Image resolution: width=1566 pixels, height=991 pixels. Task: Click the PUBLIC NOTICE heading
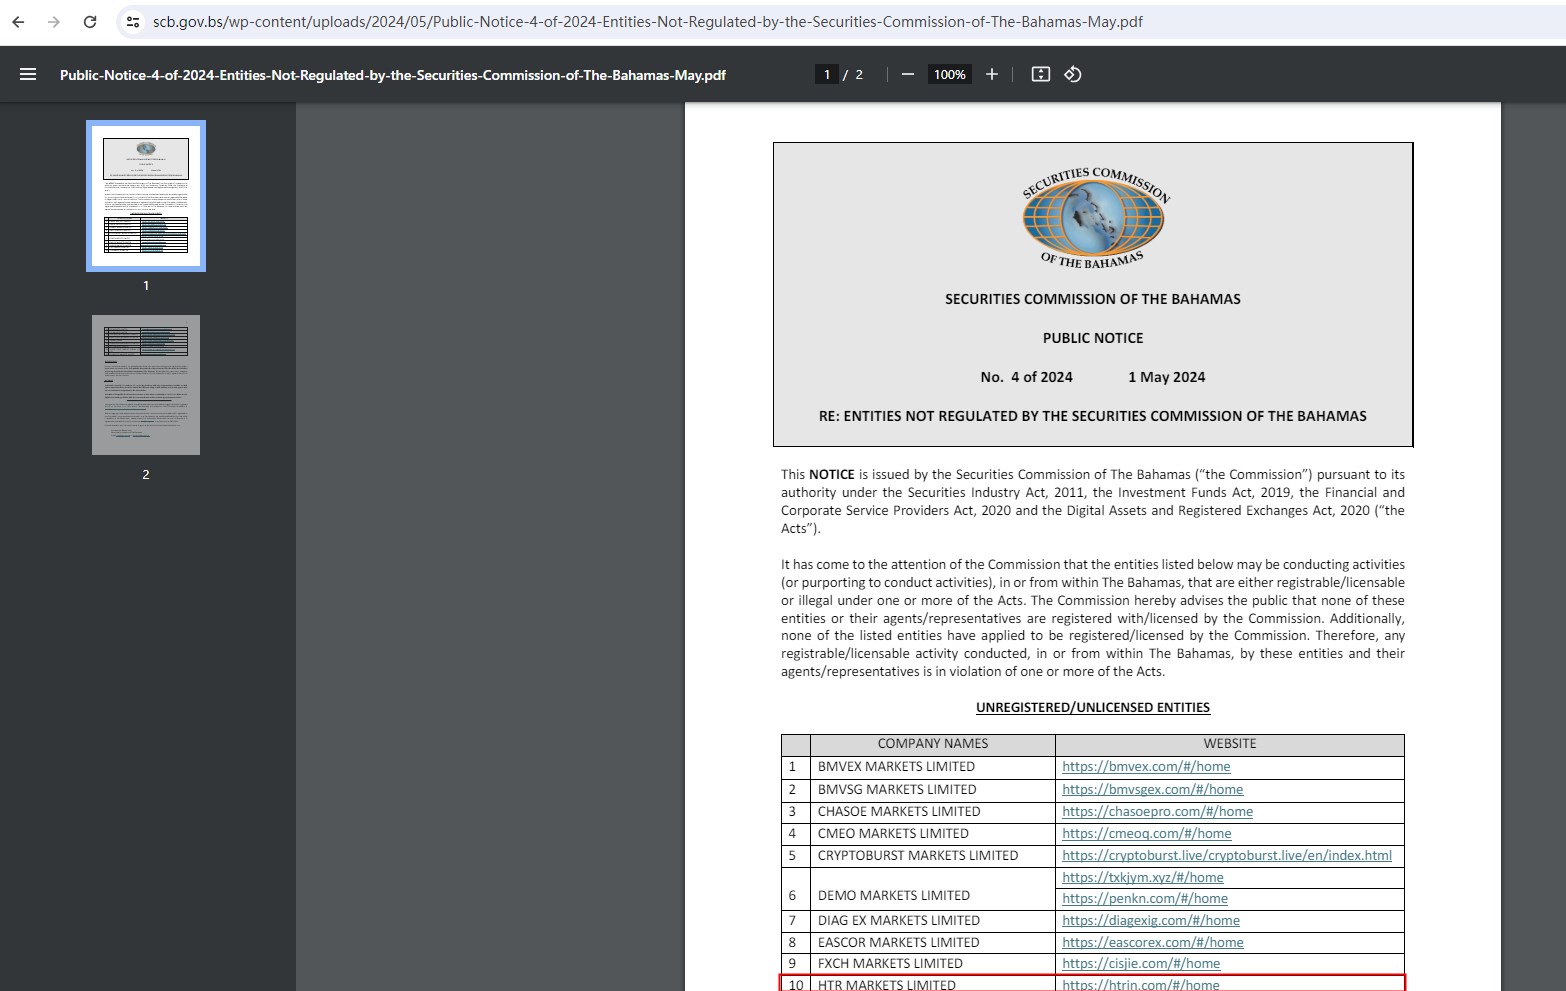point(1093,338)
